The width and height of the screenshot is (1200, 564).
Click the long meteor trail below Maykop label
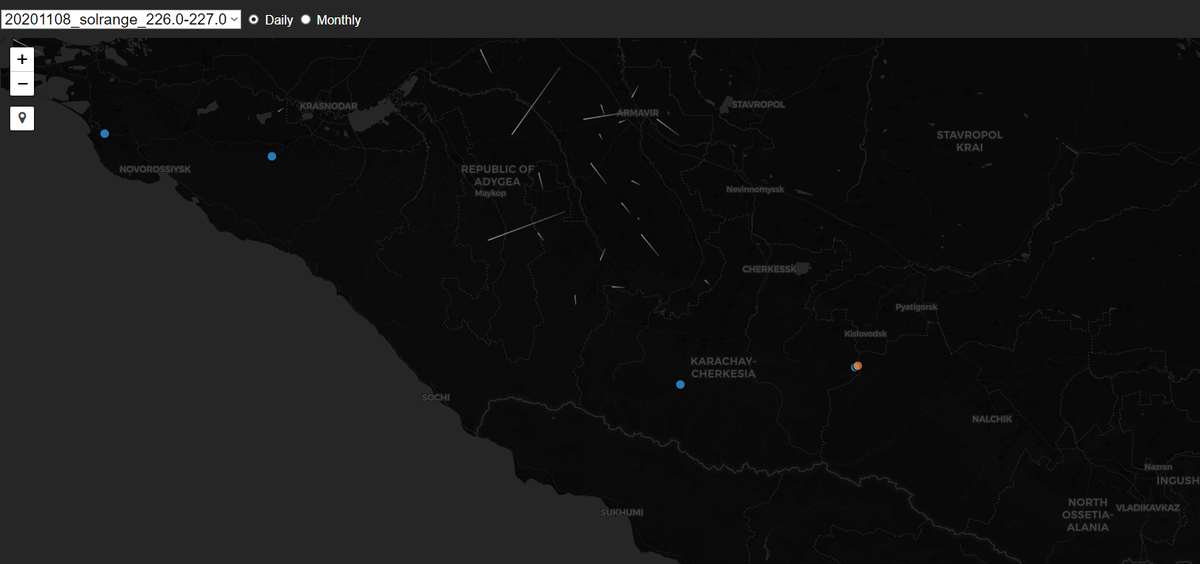click(x=527, y=226)
